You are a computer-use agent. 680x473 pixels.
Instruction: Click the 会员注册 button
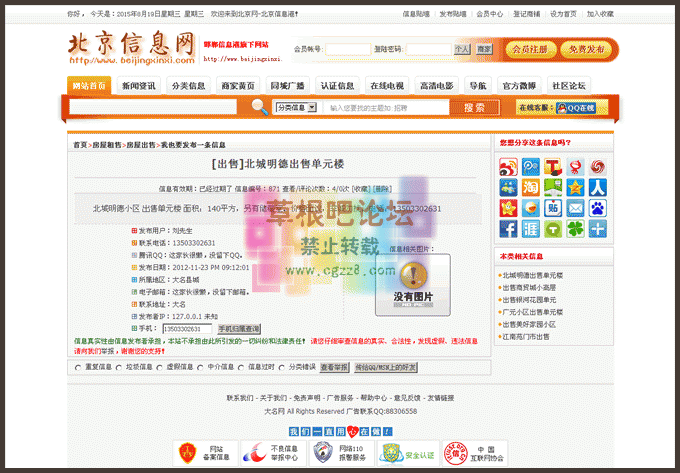point(530,49)
